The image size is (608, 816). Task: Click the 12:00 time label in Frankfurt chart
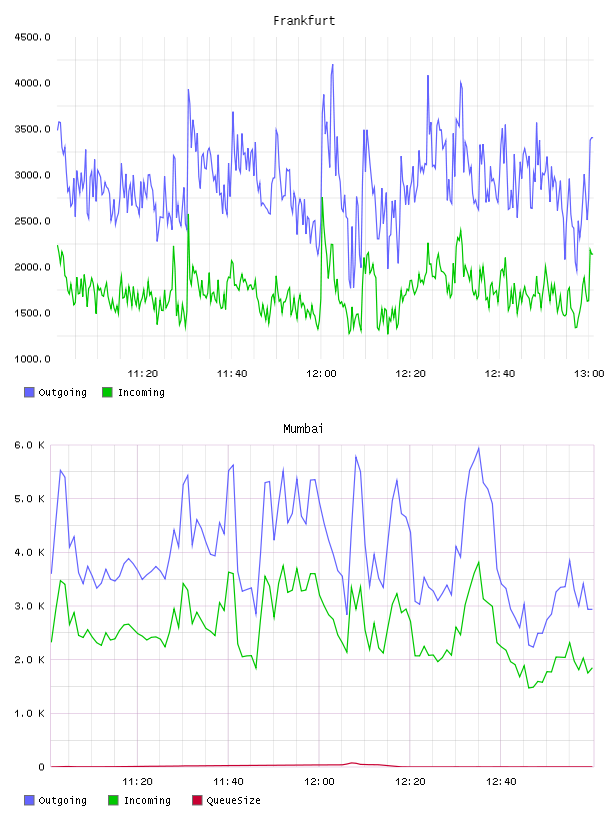point(321,373)
